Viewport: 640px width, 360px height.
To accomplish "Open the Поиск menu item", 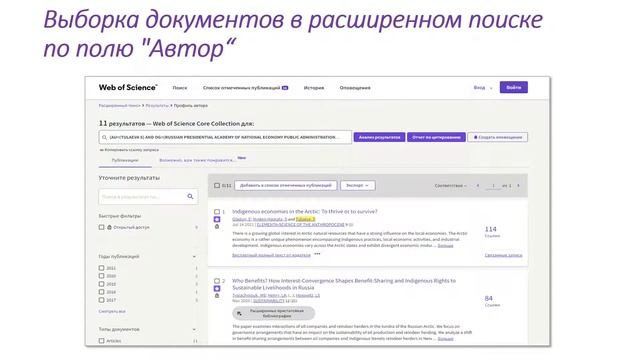I will [180, 88].
